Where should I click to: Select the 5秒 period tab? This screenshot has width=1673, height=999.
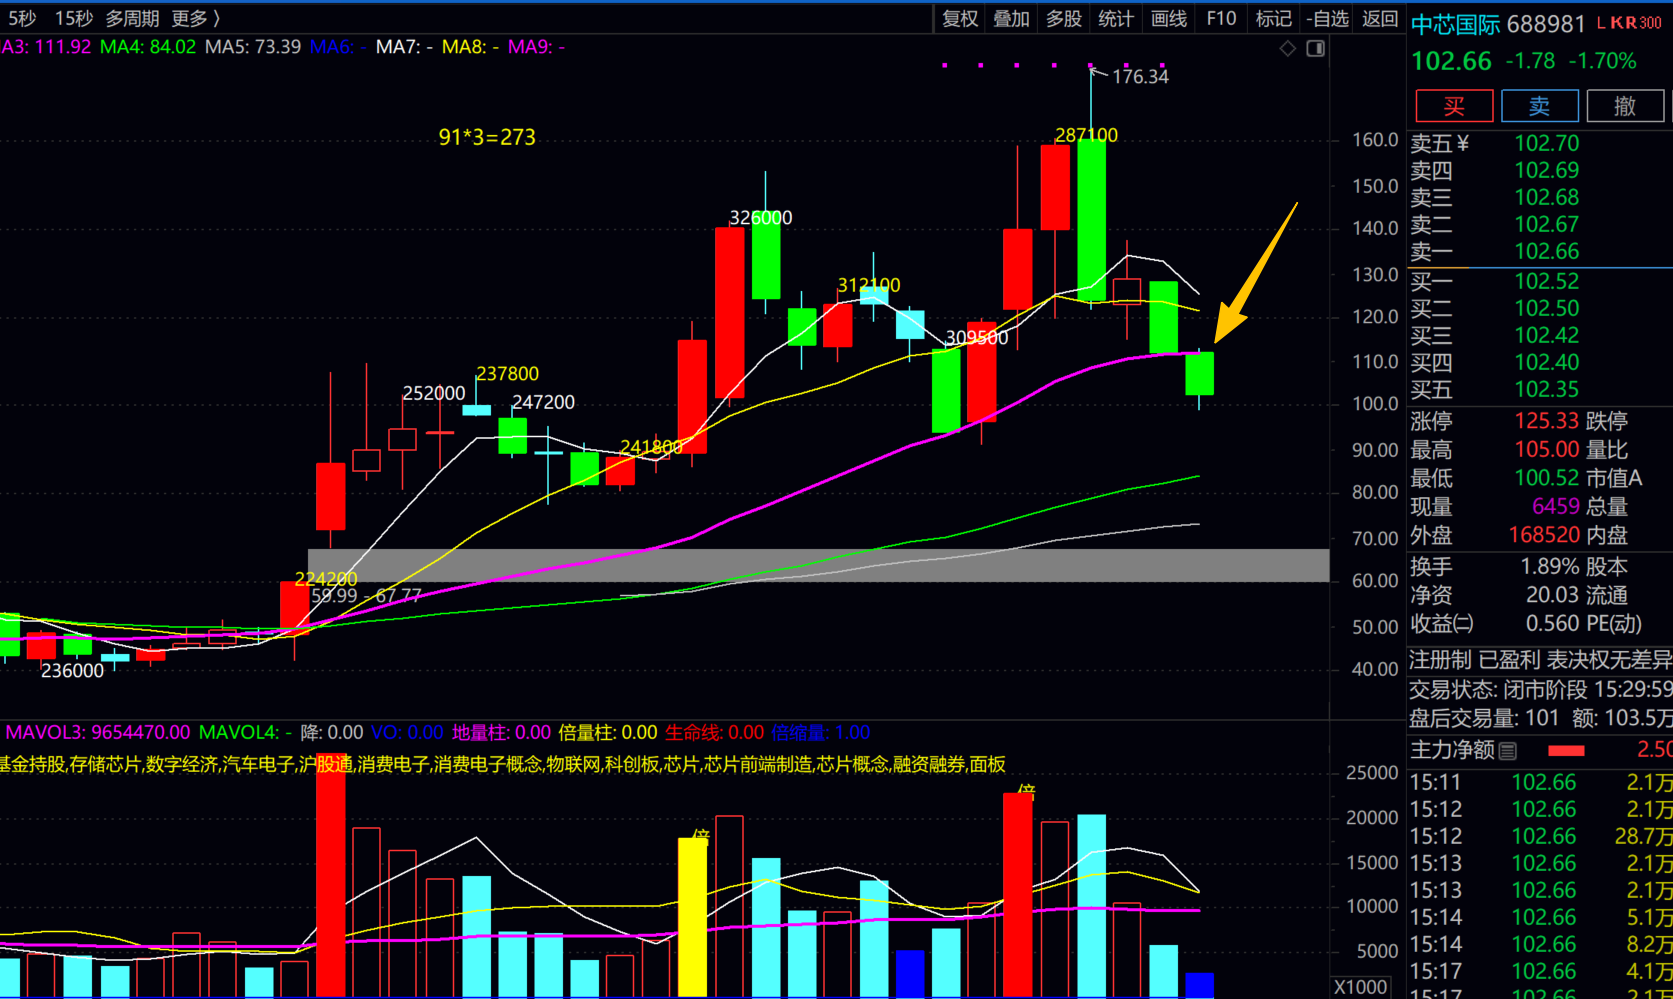point(22,18)
